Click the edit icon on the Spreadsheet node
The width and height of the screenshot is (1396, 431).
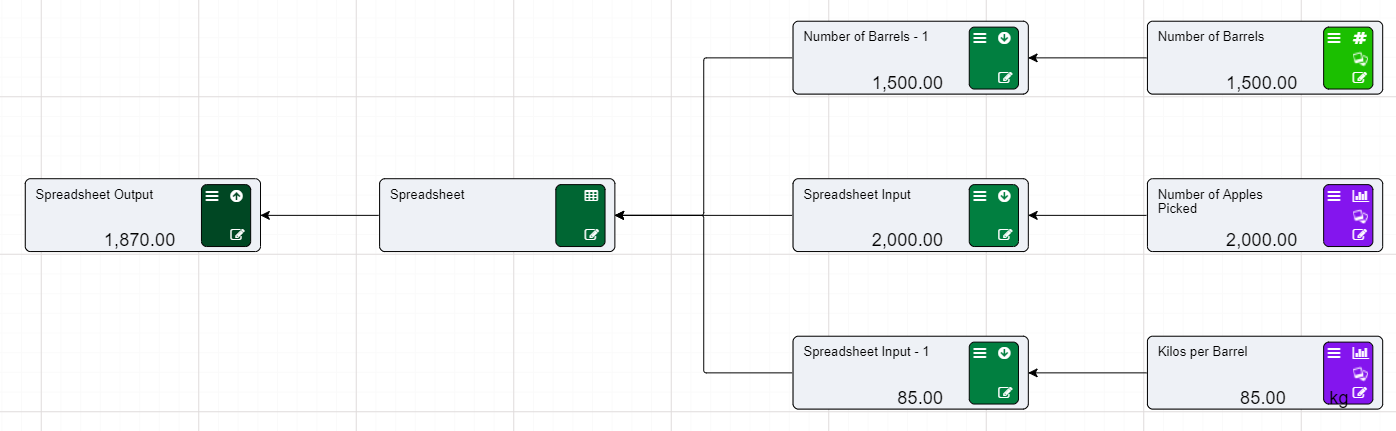(x=591, y=235)
